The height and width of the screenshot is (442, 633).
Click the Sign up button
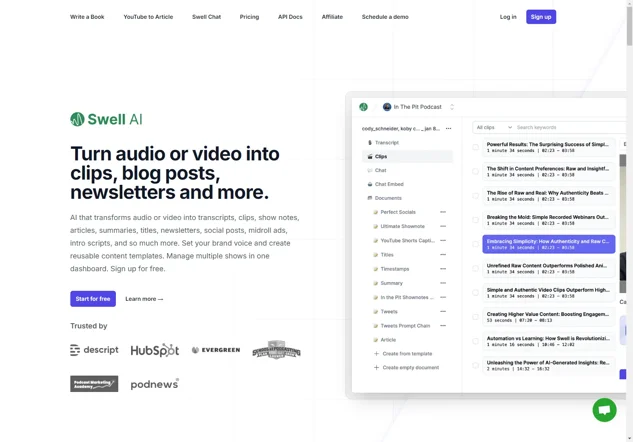pyautogui.click(x=541, y=17)
